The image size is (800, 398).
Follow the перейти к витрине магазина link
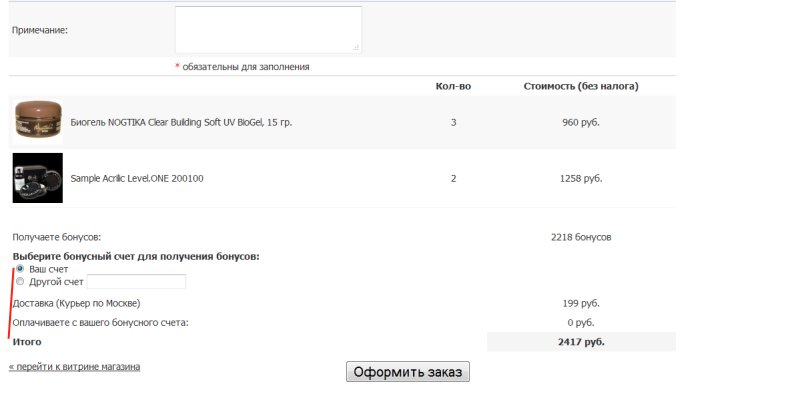point(74,366)
